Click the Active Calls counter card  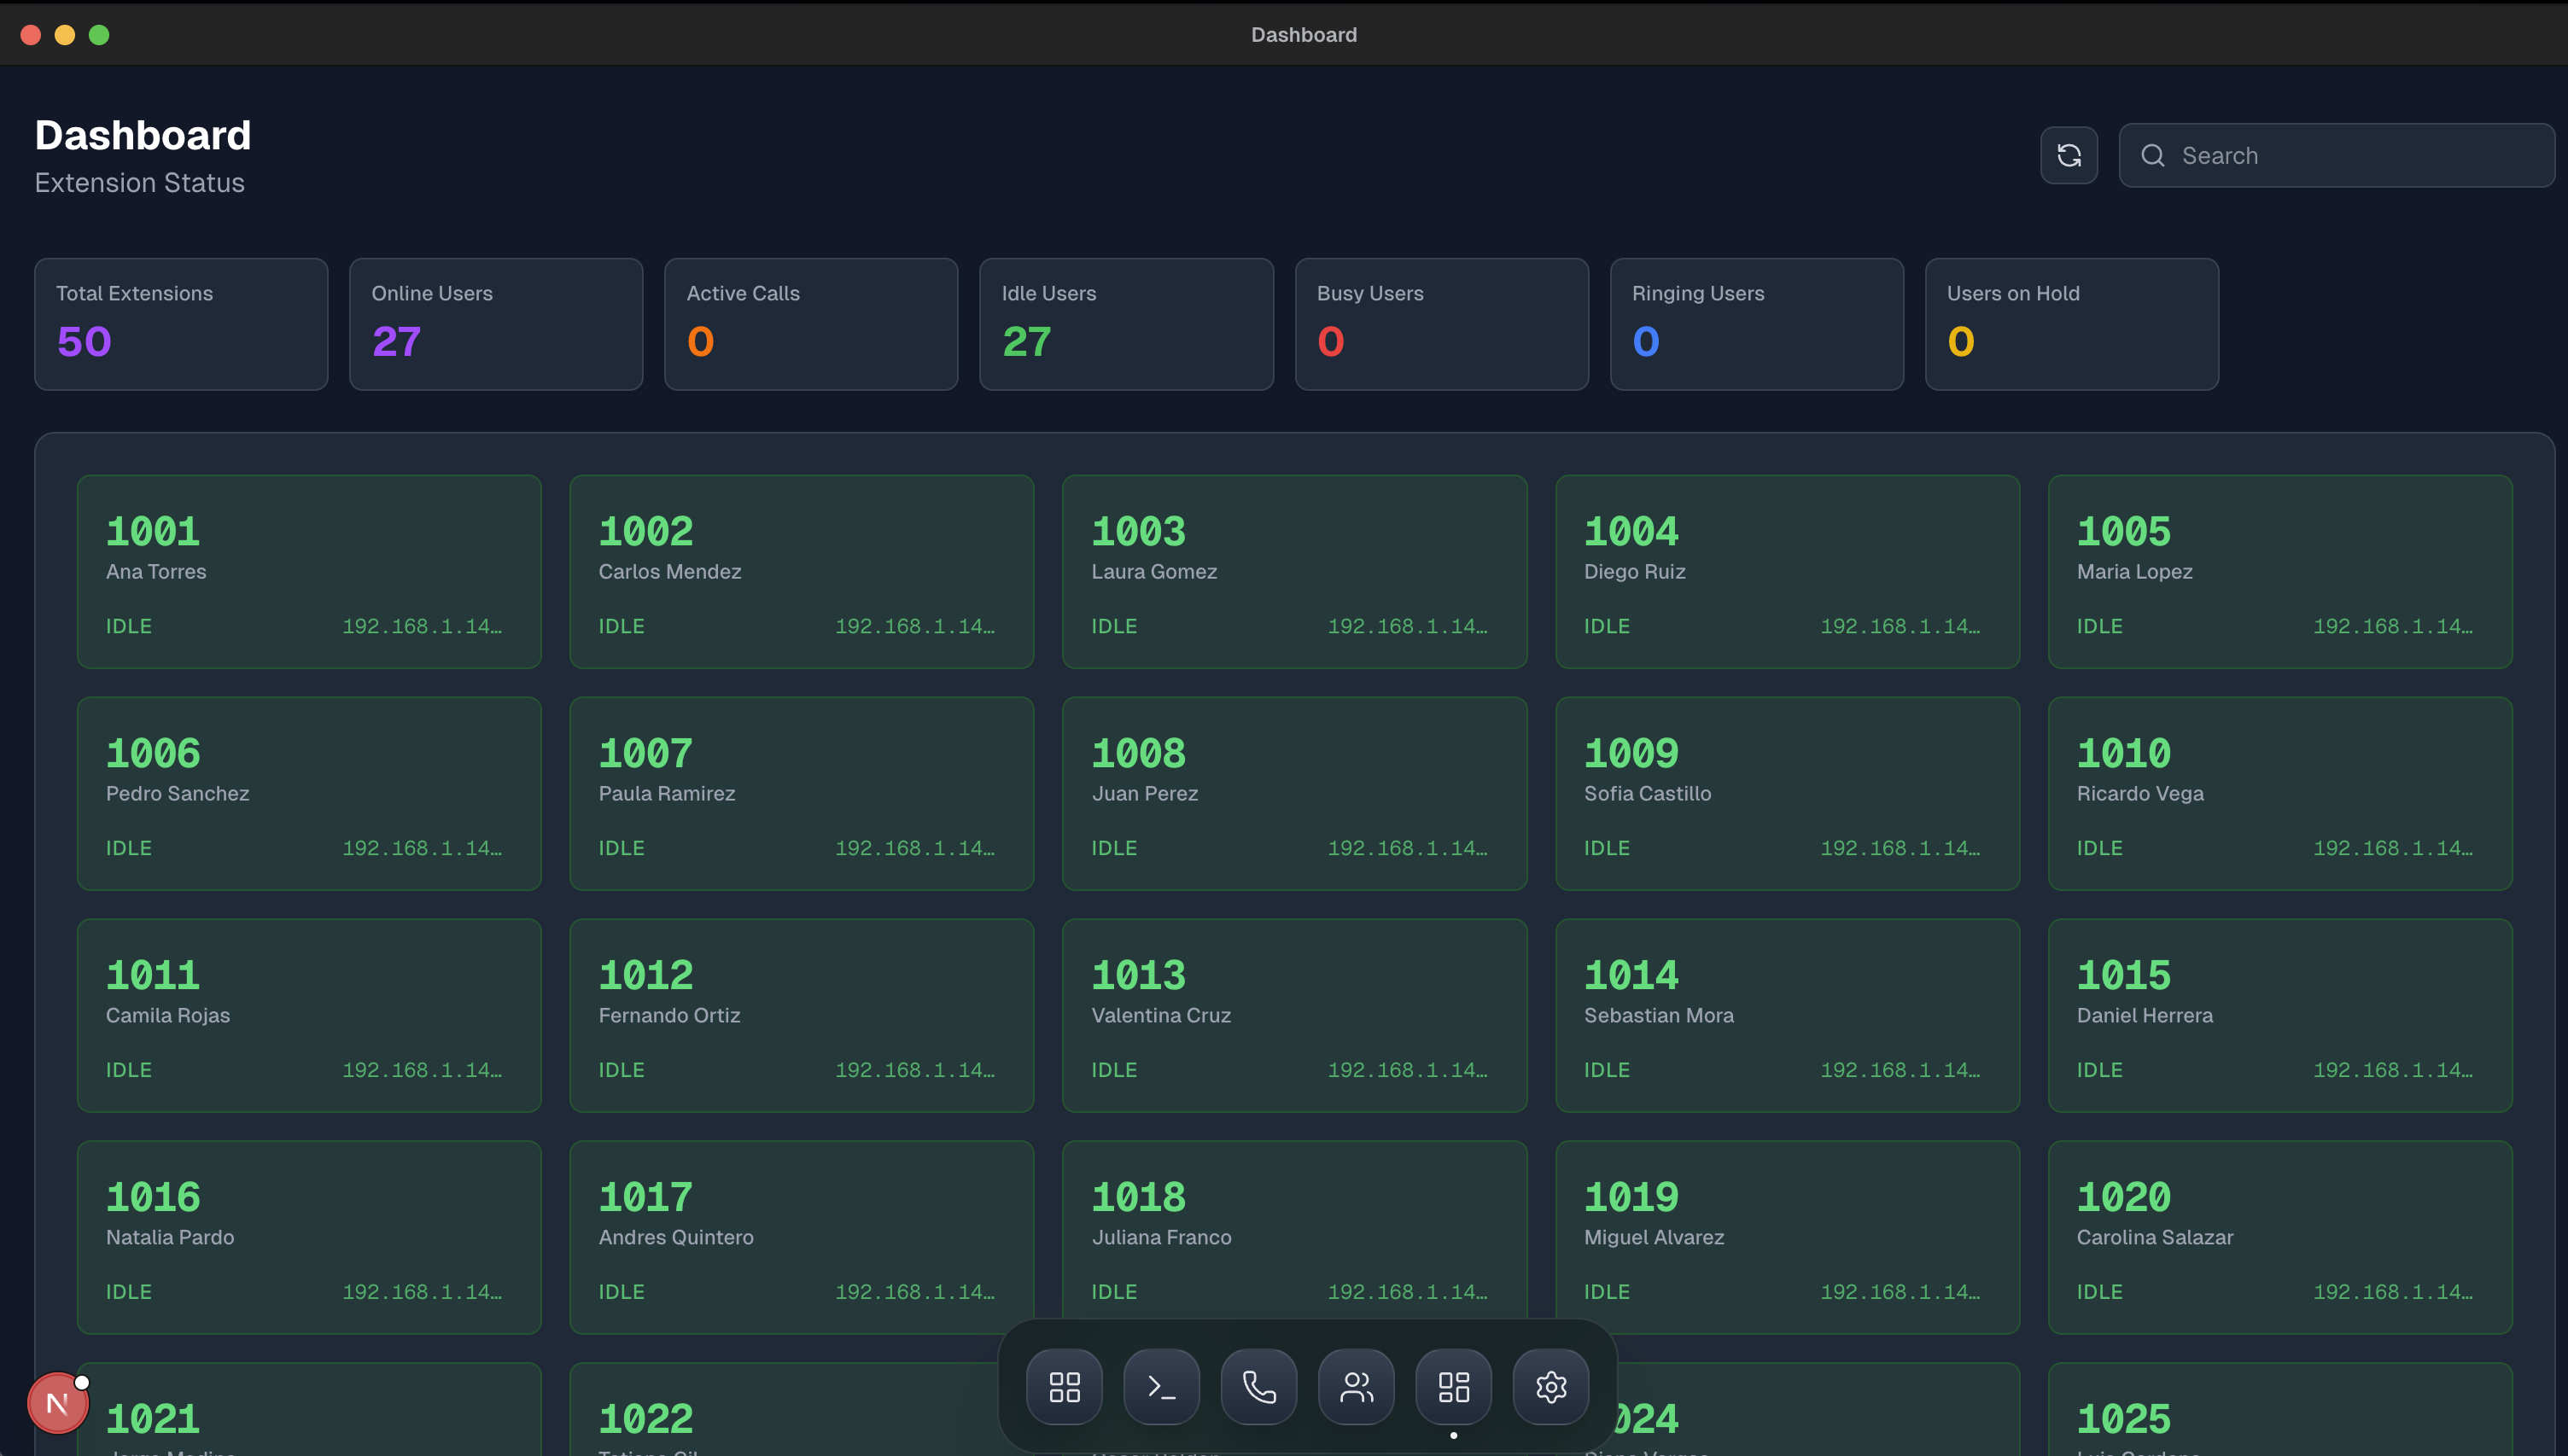tap(810, 323)
